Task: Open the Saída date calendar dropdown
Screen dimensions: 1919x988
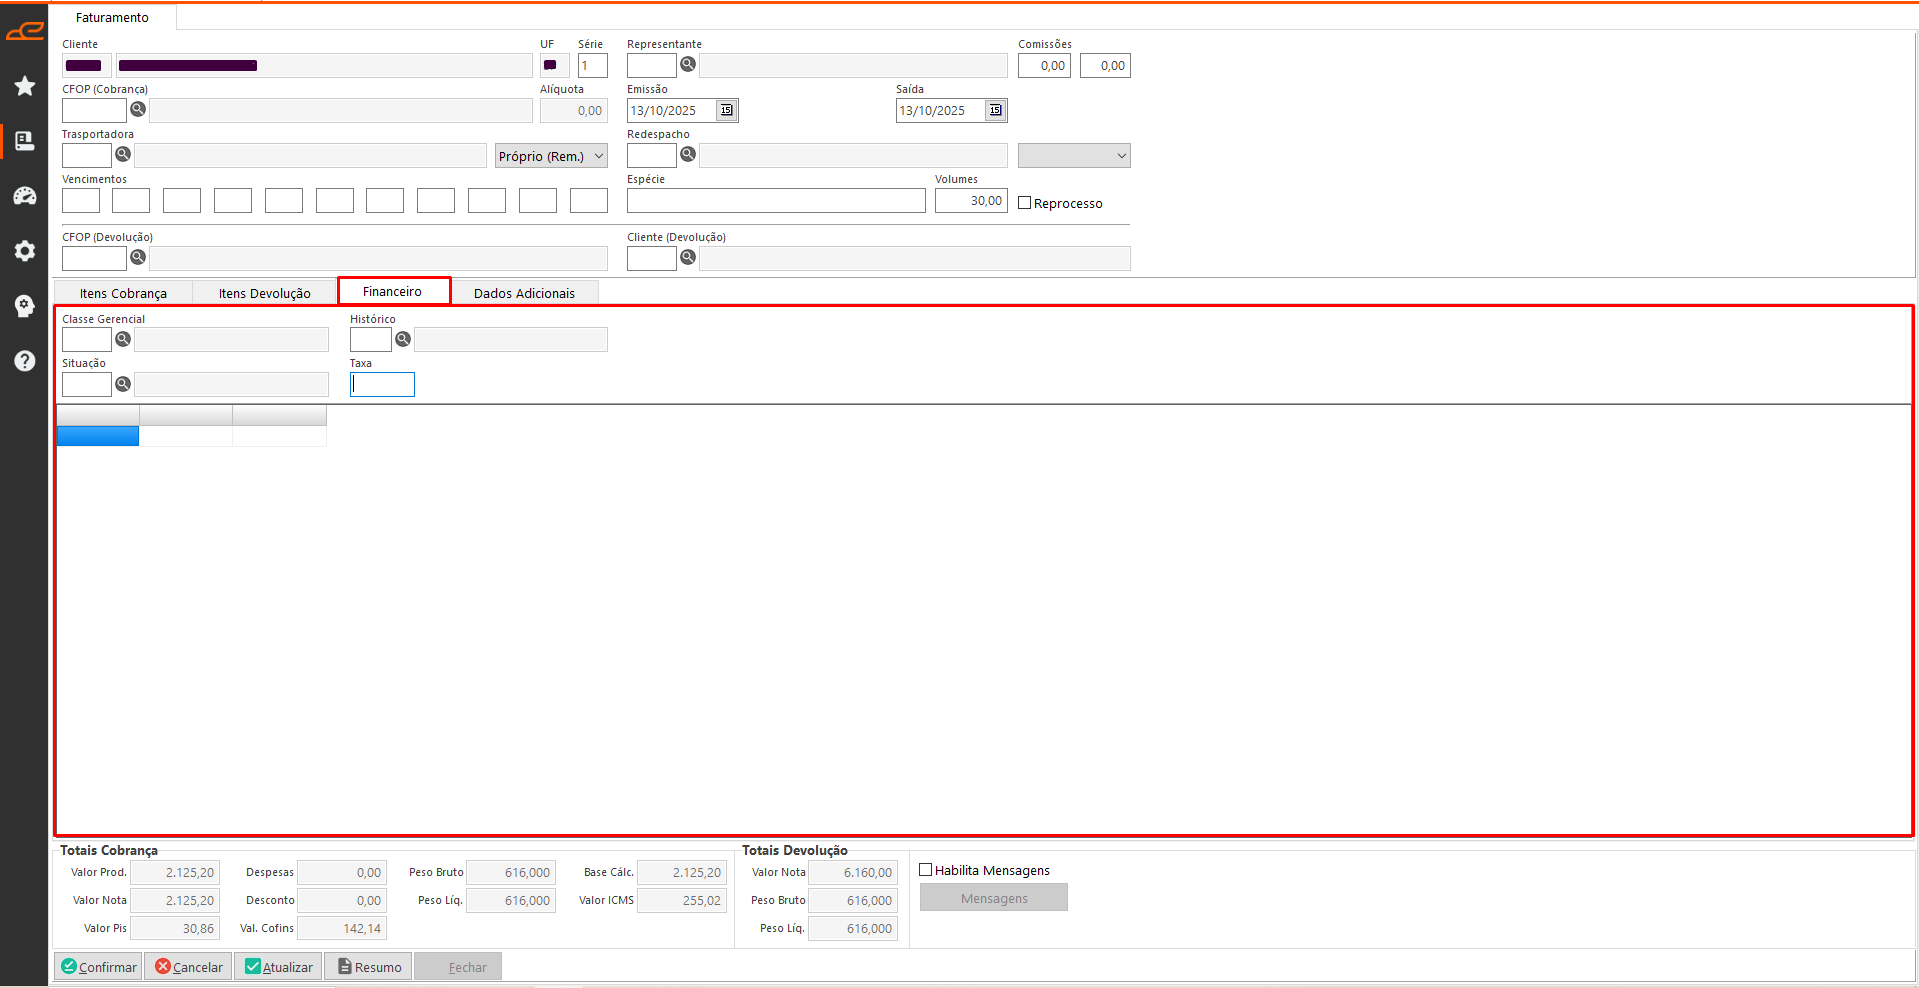Action: tap(996, 110)
